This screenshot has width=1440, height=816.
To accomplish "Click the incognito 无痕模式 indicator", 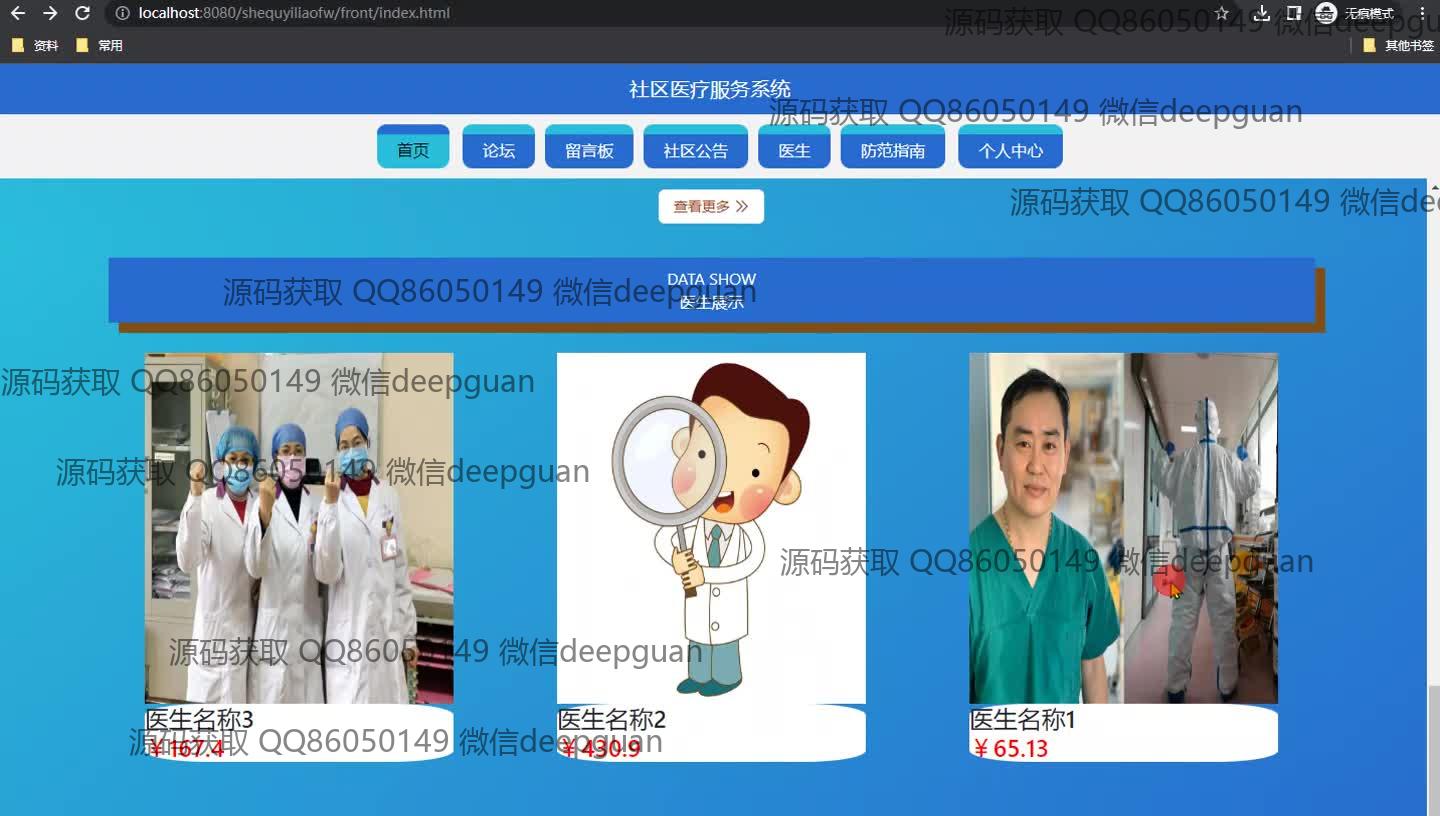I will (1355, 13).
